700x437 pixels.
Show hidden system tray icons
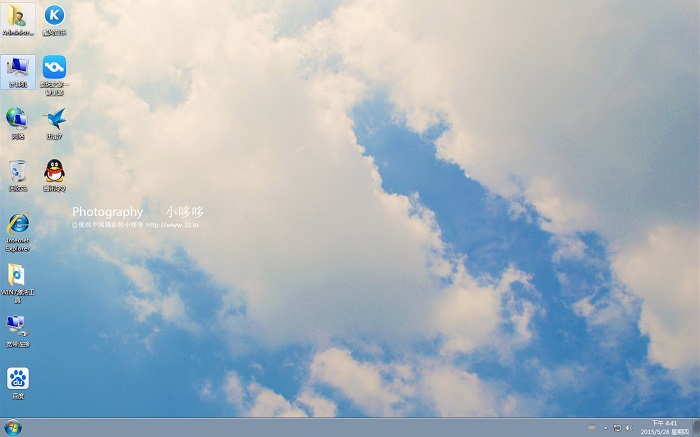tap(605, 428)
